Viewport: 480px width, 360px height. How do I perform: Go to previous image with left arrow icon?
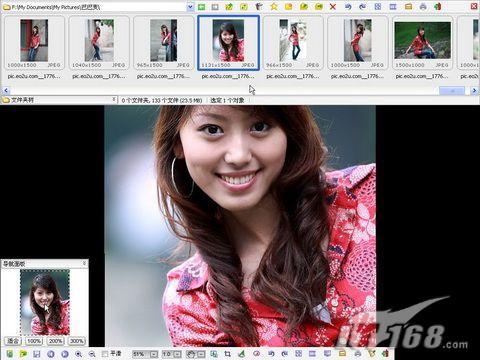pos(51,354)
